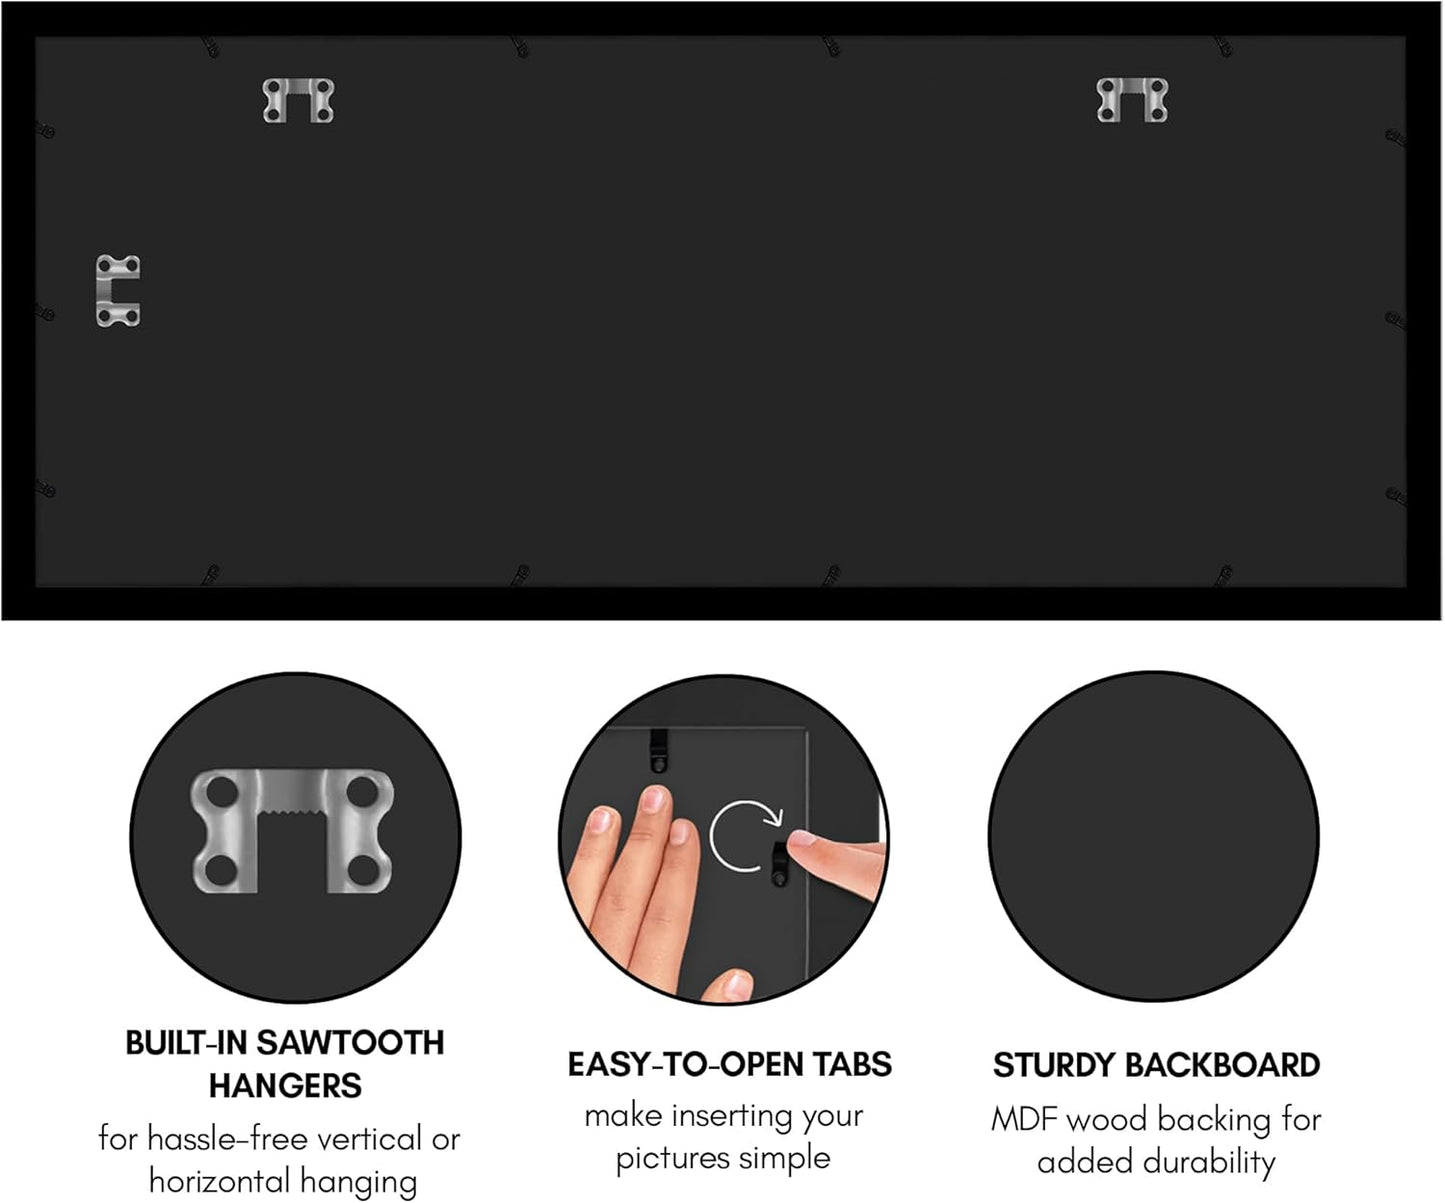This screenshot has height=1203, width=1445.
Task: Click the black turn tab under the pointing fingertip
Action: pyautogui.click(x=781, y=863)
